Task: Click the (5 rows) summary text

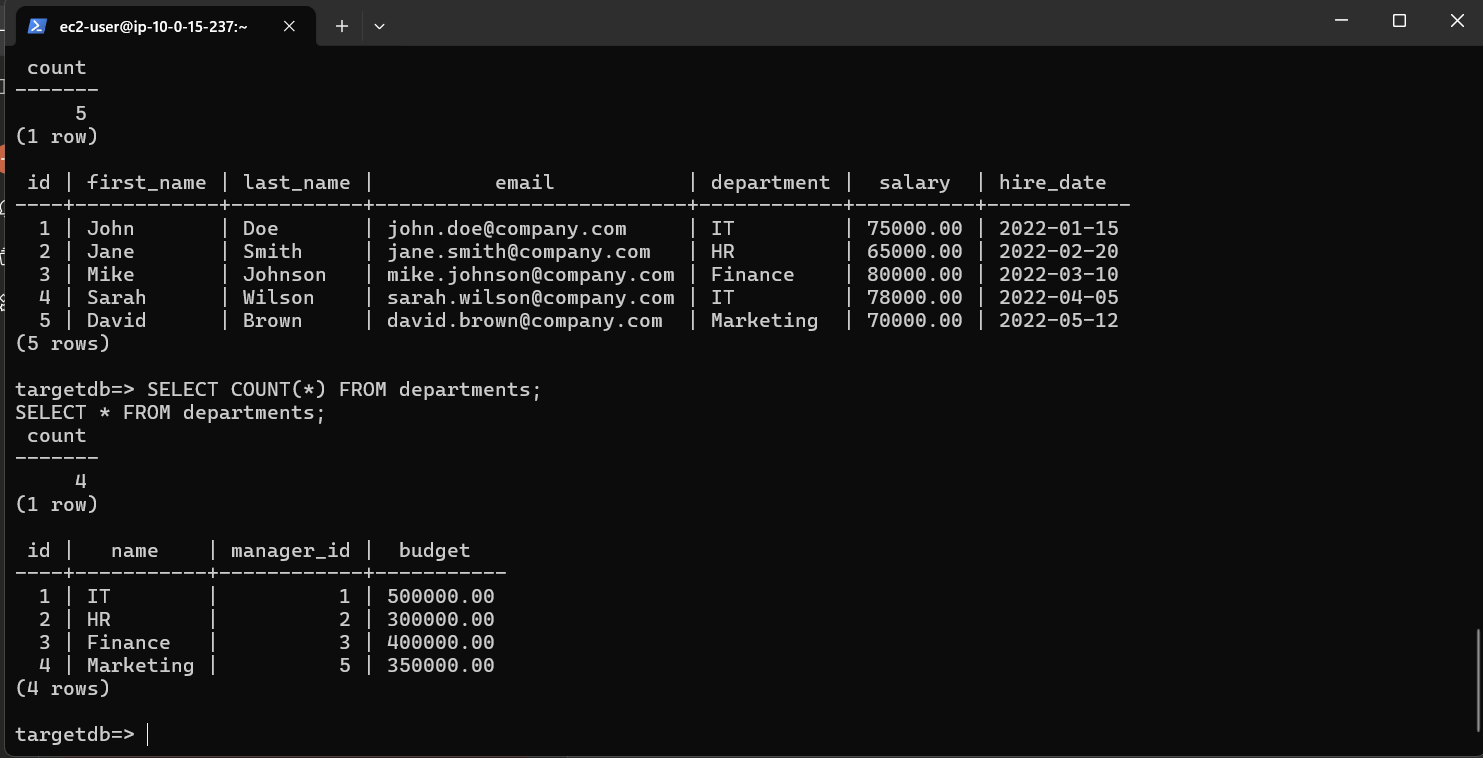Action: coord(62,343)
